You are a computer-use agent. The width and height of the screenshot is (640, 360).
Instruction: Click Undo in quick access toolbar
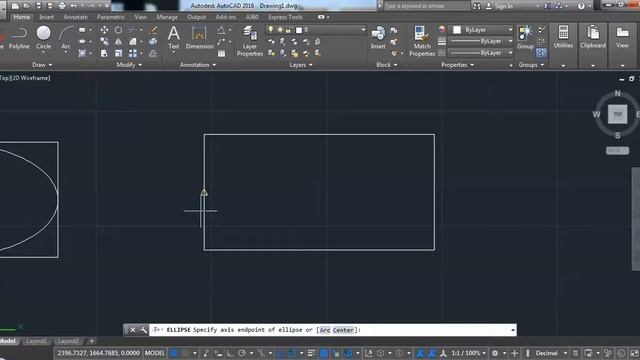coord(73,6)
